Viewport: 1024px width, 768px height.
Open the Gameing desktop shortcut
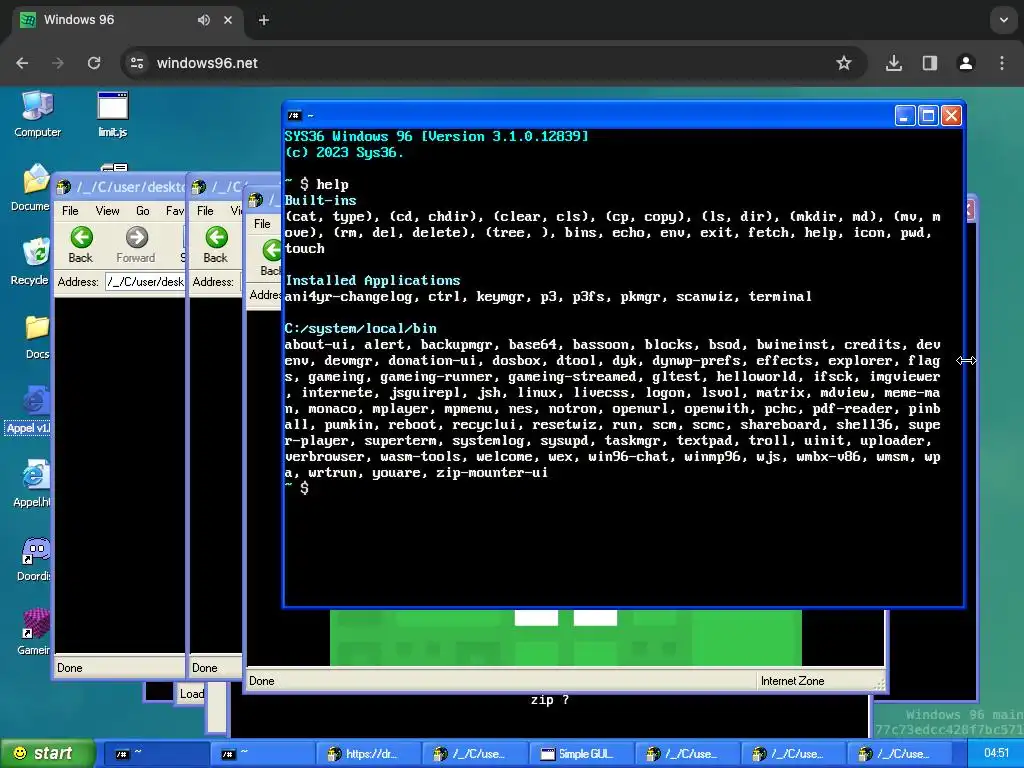tap(34, 632)
